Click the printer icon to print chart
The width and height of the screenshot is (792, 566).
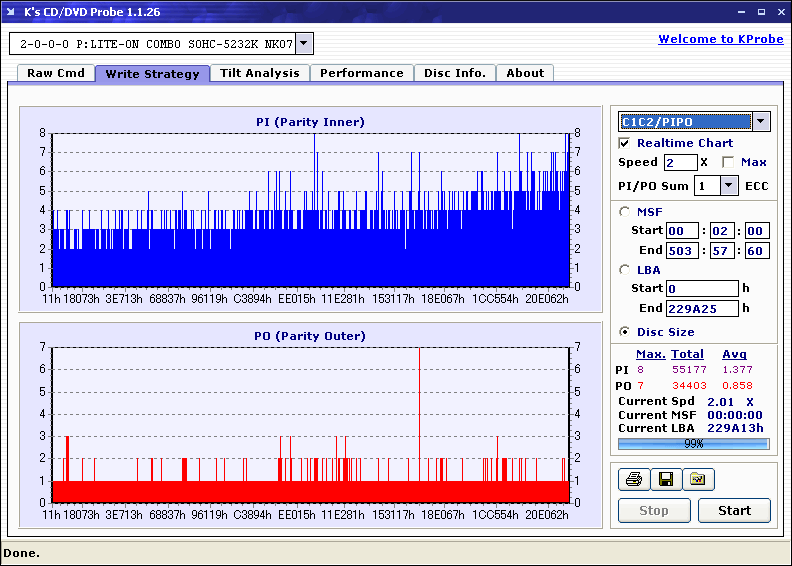coord(633,480)
